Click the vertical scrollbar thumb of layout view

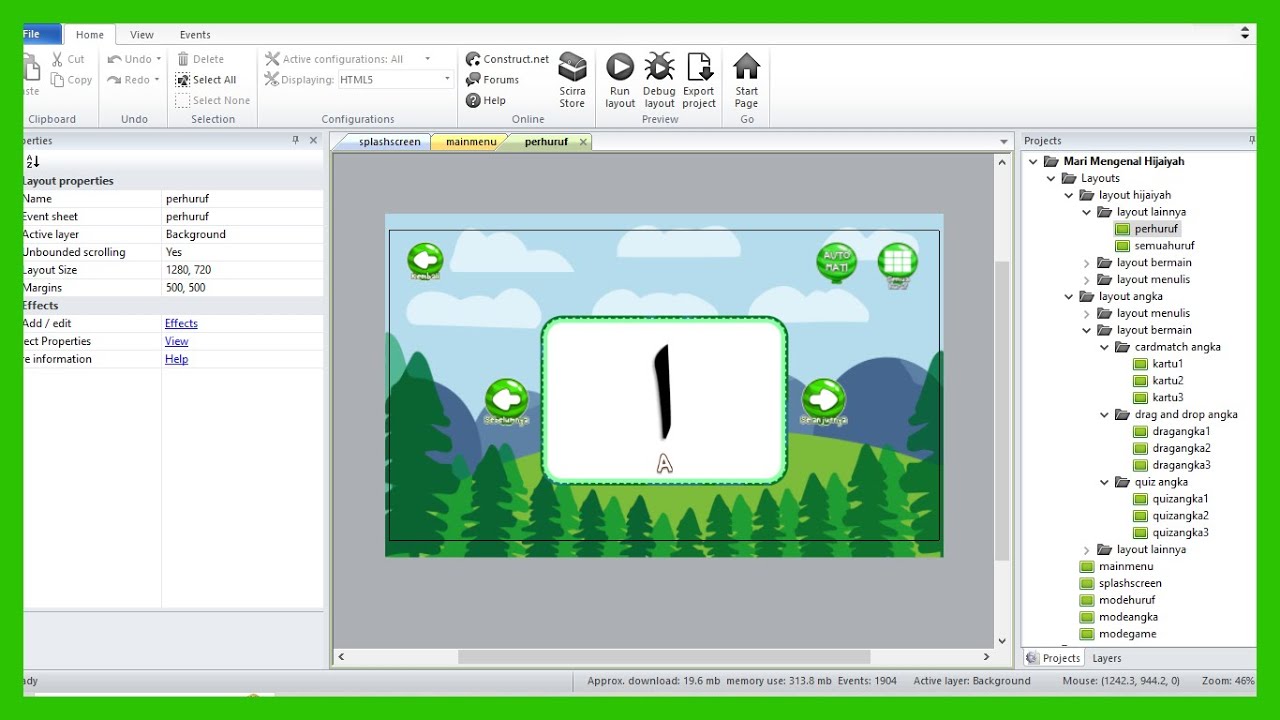click(1002, 410)
